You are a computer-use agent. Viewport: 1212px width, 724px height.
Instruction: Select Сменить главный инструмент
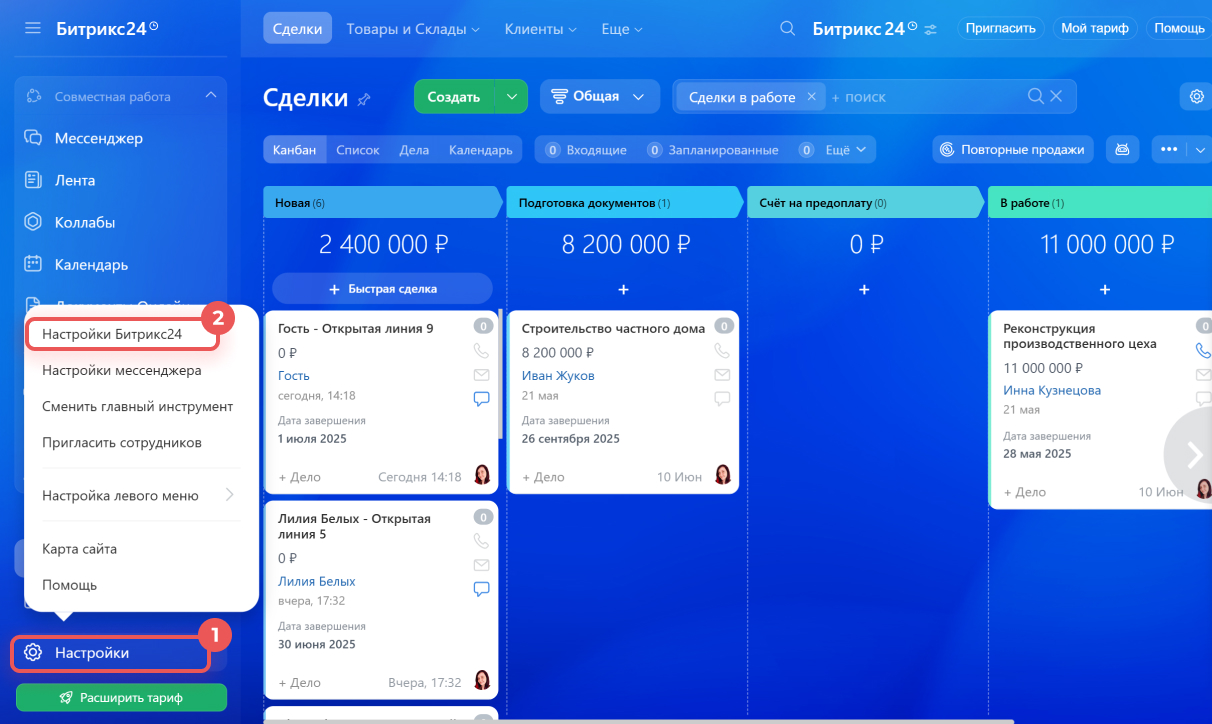coord(137,406)
